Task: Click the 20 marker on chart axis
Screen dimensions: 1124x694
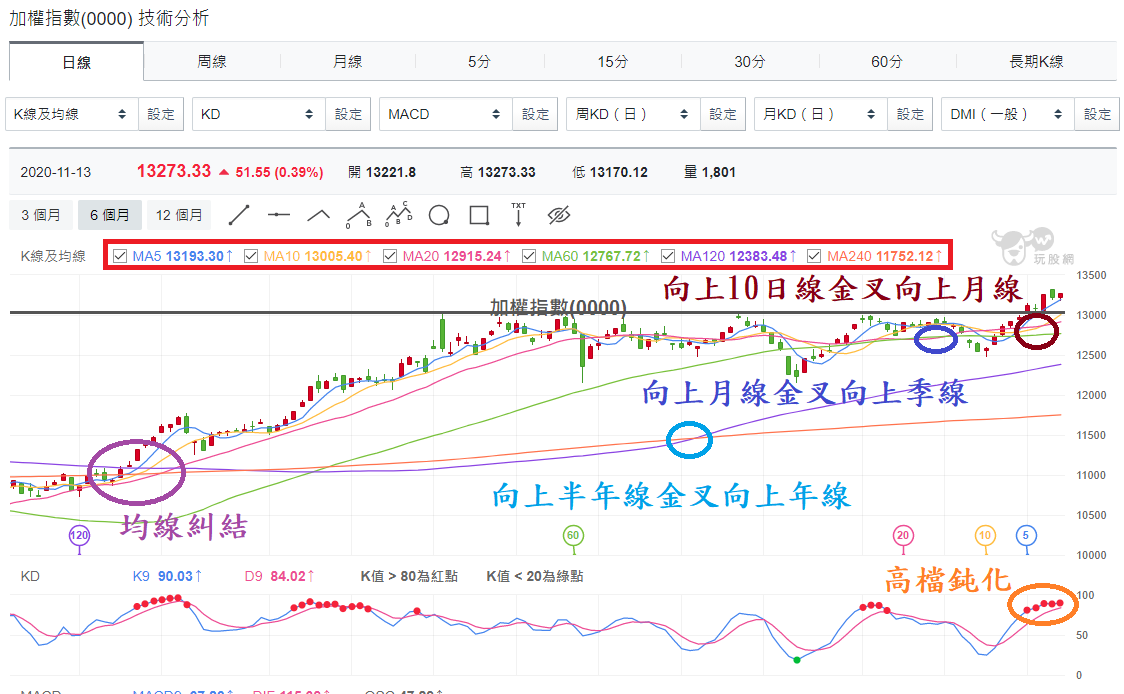Action: pos(902,536)
